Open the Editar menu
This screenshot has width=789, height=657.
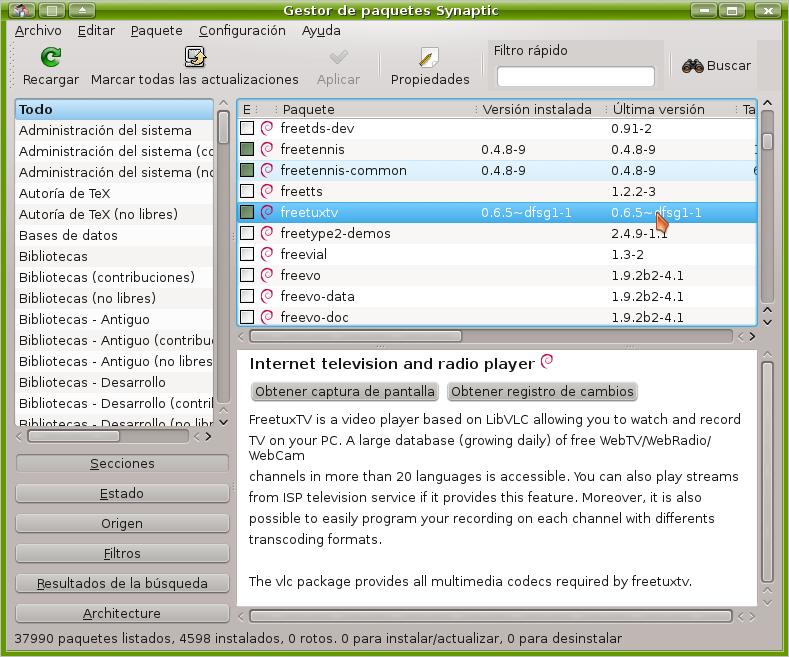pos(96,31)
